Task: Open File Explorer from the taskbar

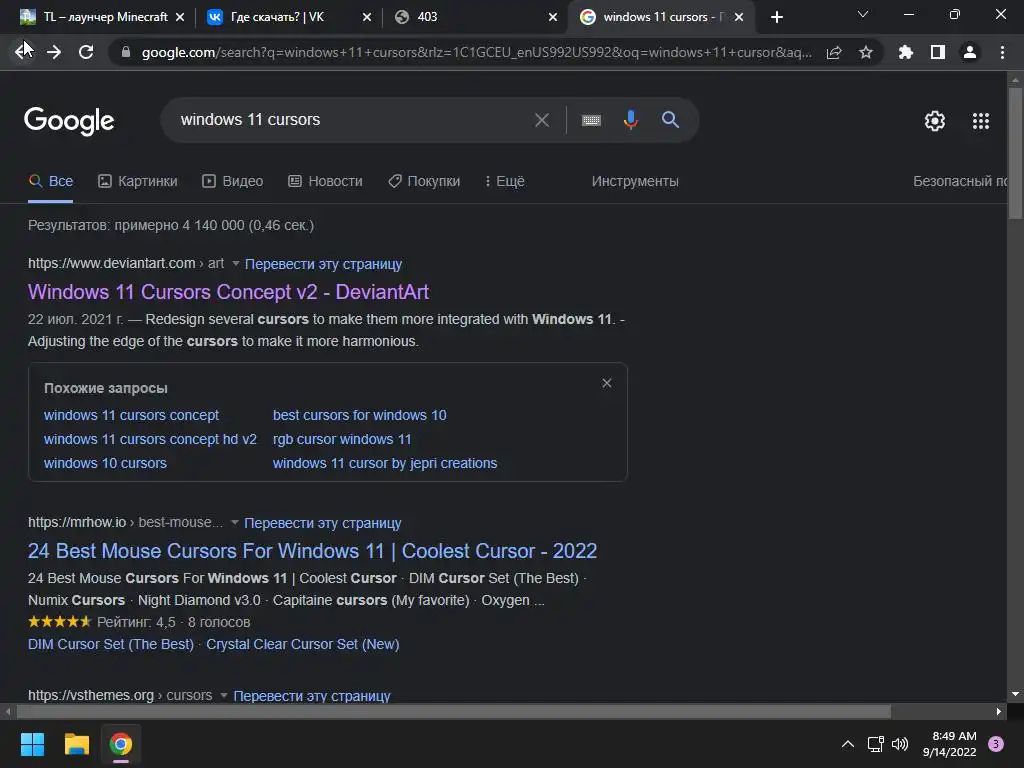Action: pos(76,744)
